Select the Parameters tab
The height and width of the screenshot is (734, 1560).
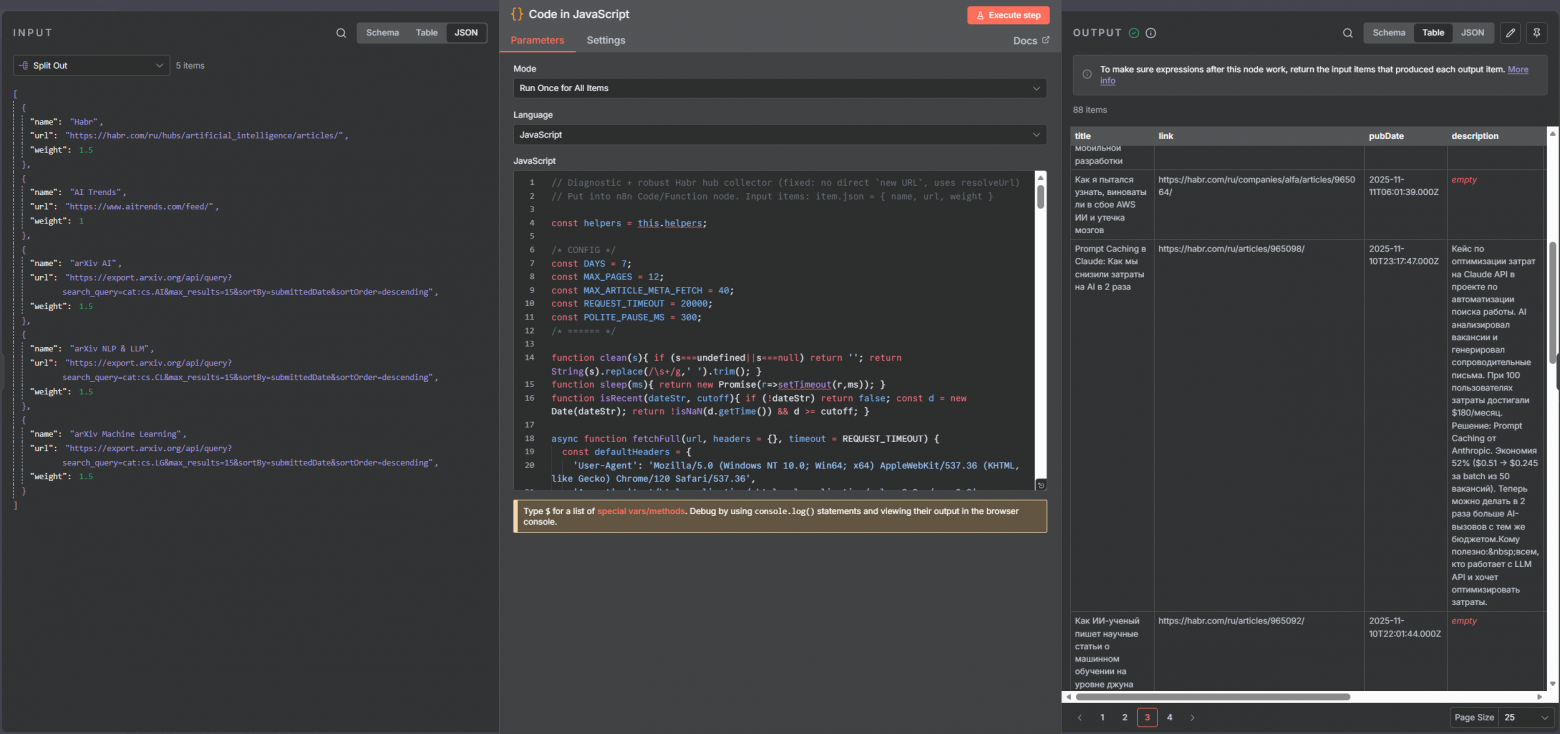pos(537,41)
